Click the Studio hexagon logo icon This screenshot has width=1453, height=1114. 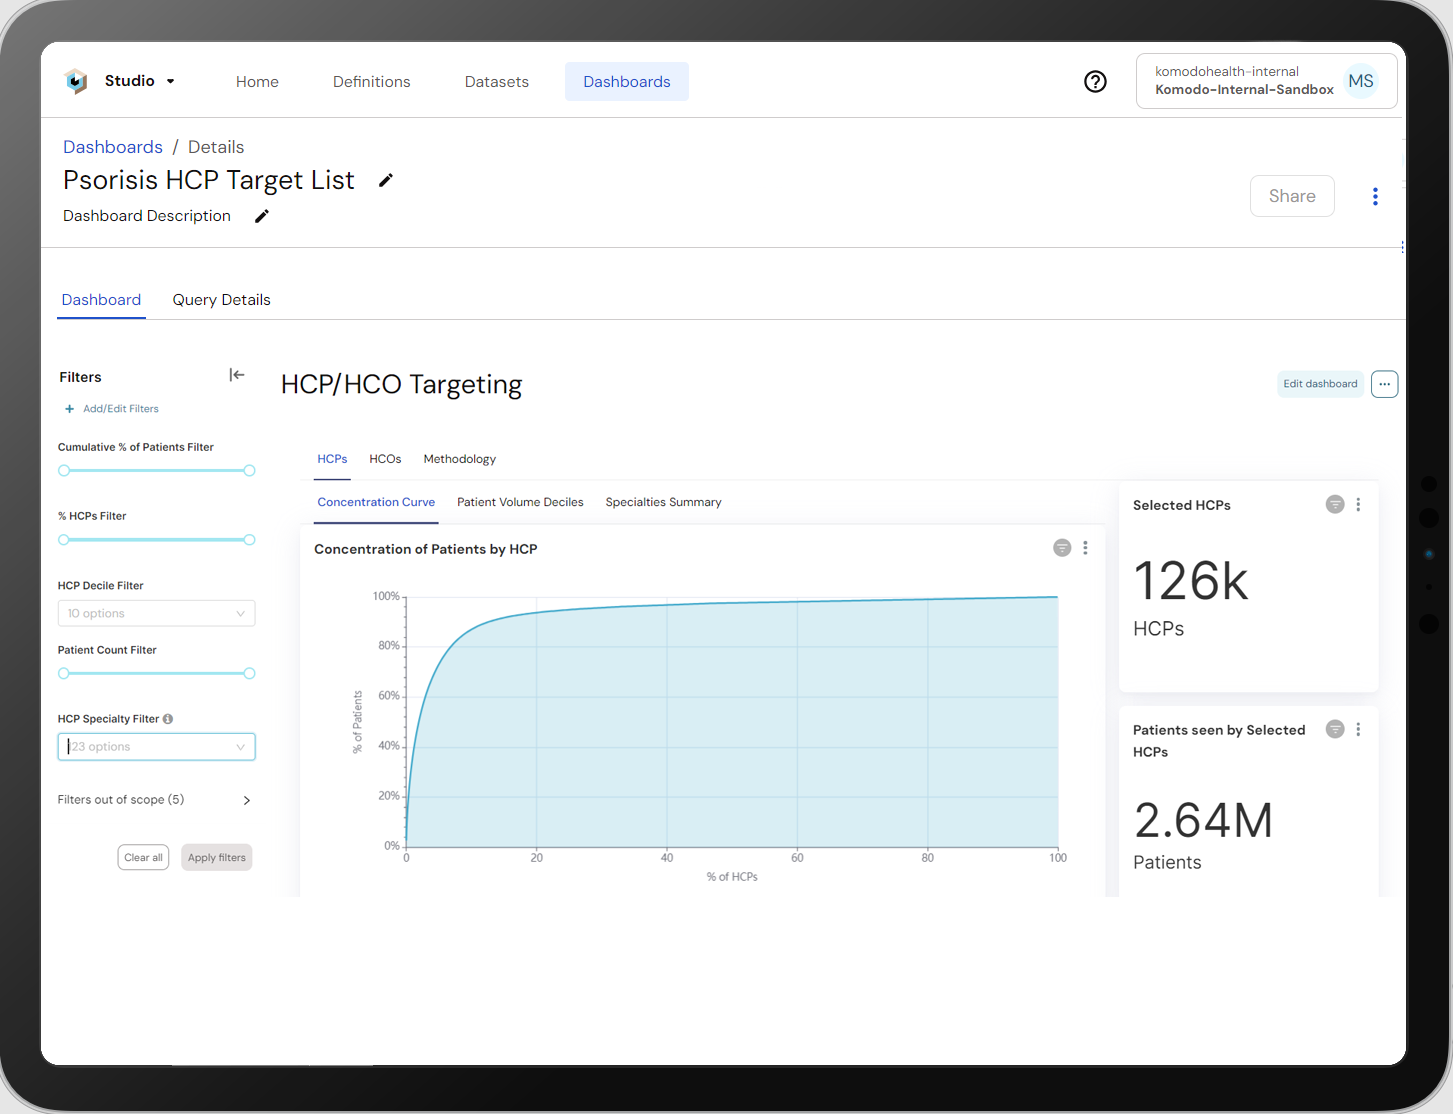(76, 81)
